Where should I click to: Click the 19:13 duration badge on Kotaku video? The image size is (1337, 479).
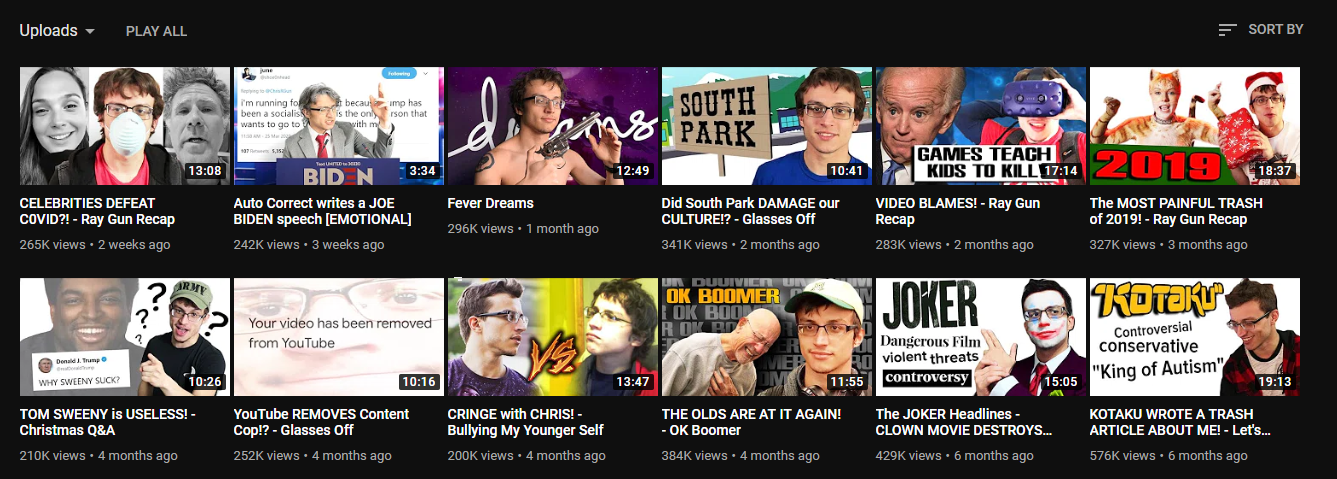point(1275,382)
